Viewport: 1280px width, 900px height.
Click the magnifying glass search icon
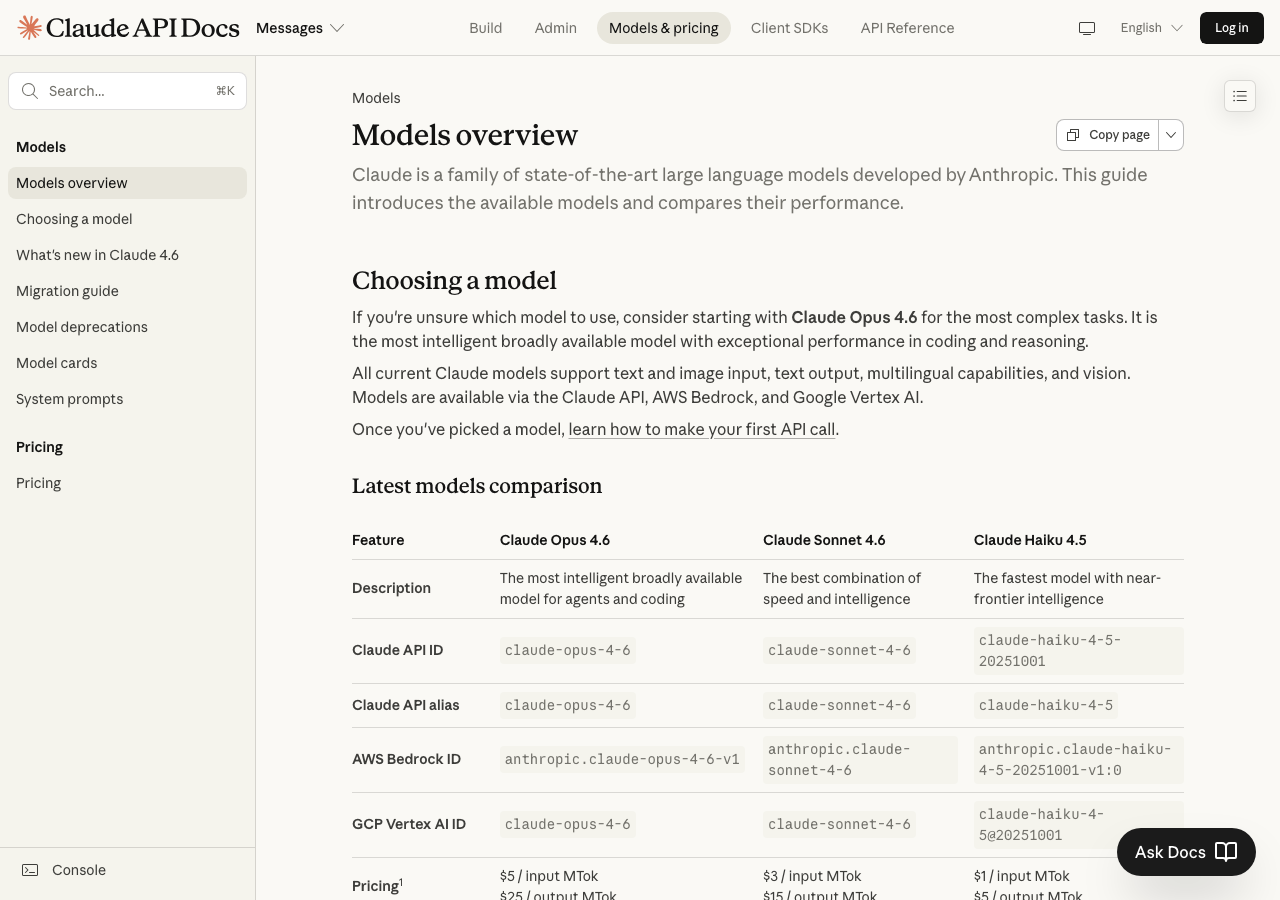pyautogui.click(x=30, y=91)
